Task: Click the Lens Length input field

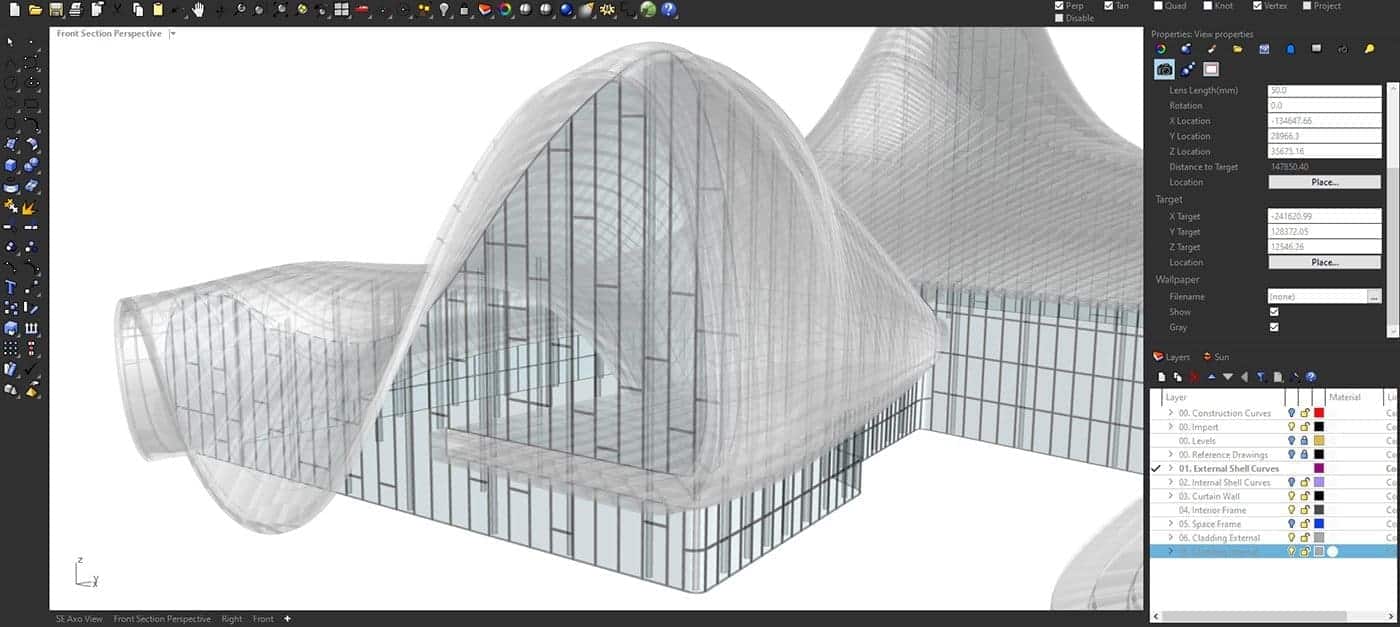Action: [x=1324, y=90]
